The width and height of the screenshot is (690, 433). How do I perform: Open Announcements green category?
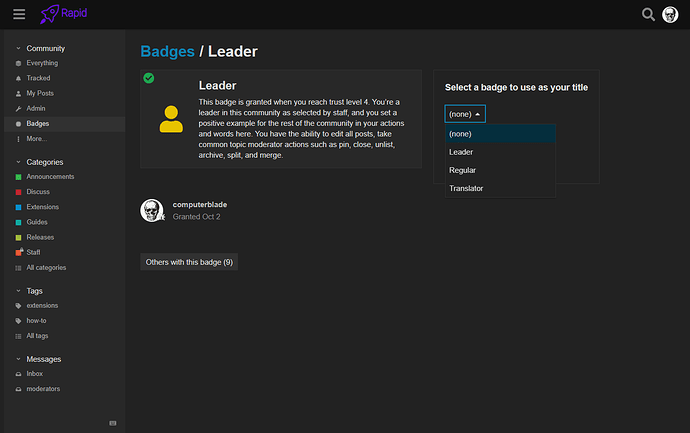(50, 176)
